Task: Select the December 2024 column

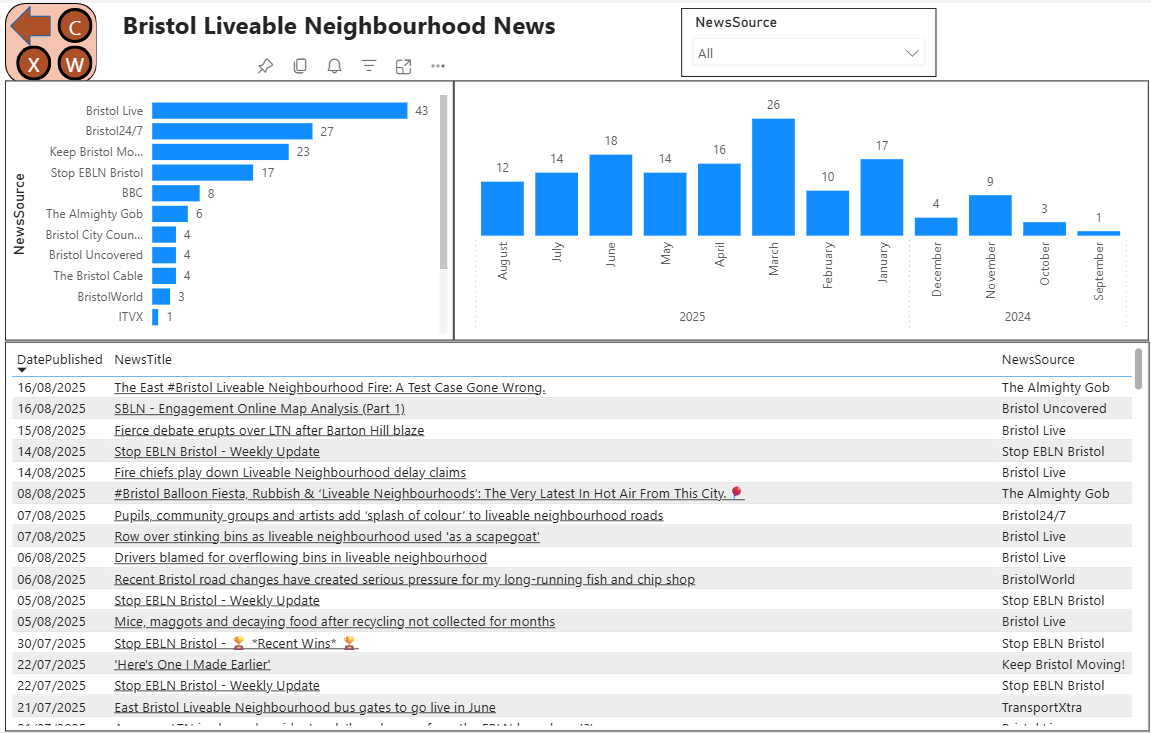Action: 936,227
